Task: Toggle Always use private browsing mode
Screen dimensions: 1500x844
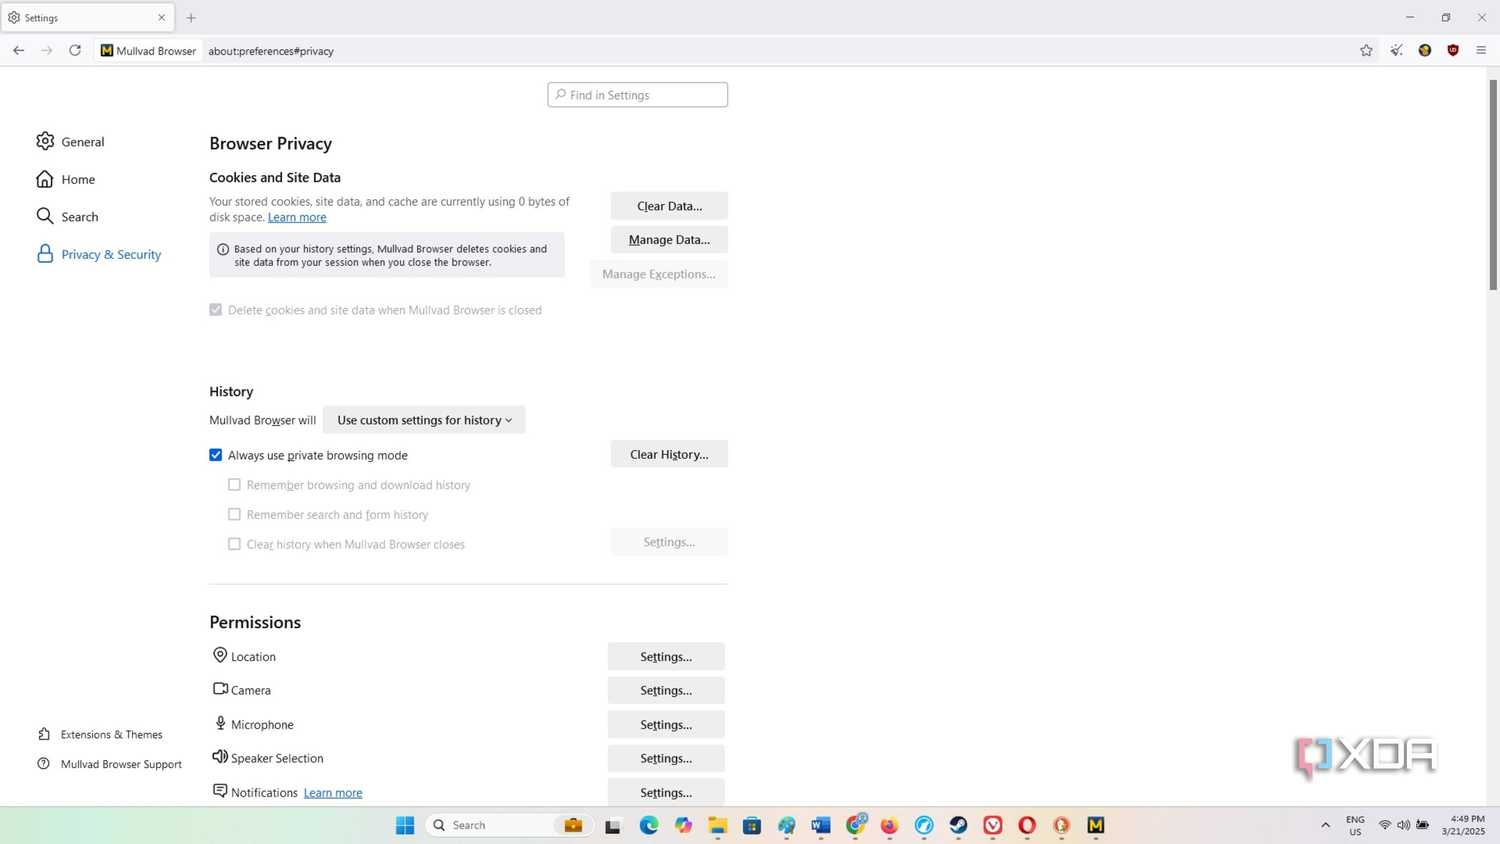Action: click(215, 455)
